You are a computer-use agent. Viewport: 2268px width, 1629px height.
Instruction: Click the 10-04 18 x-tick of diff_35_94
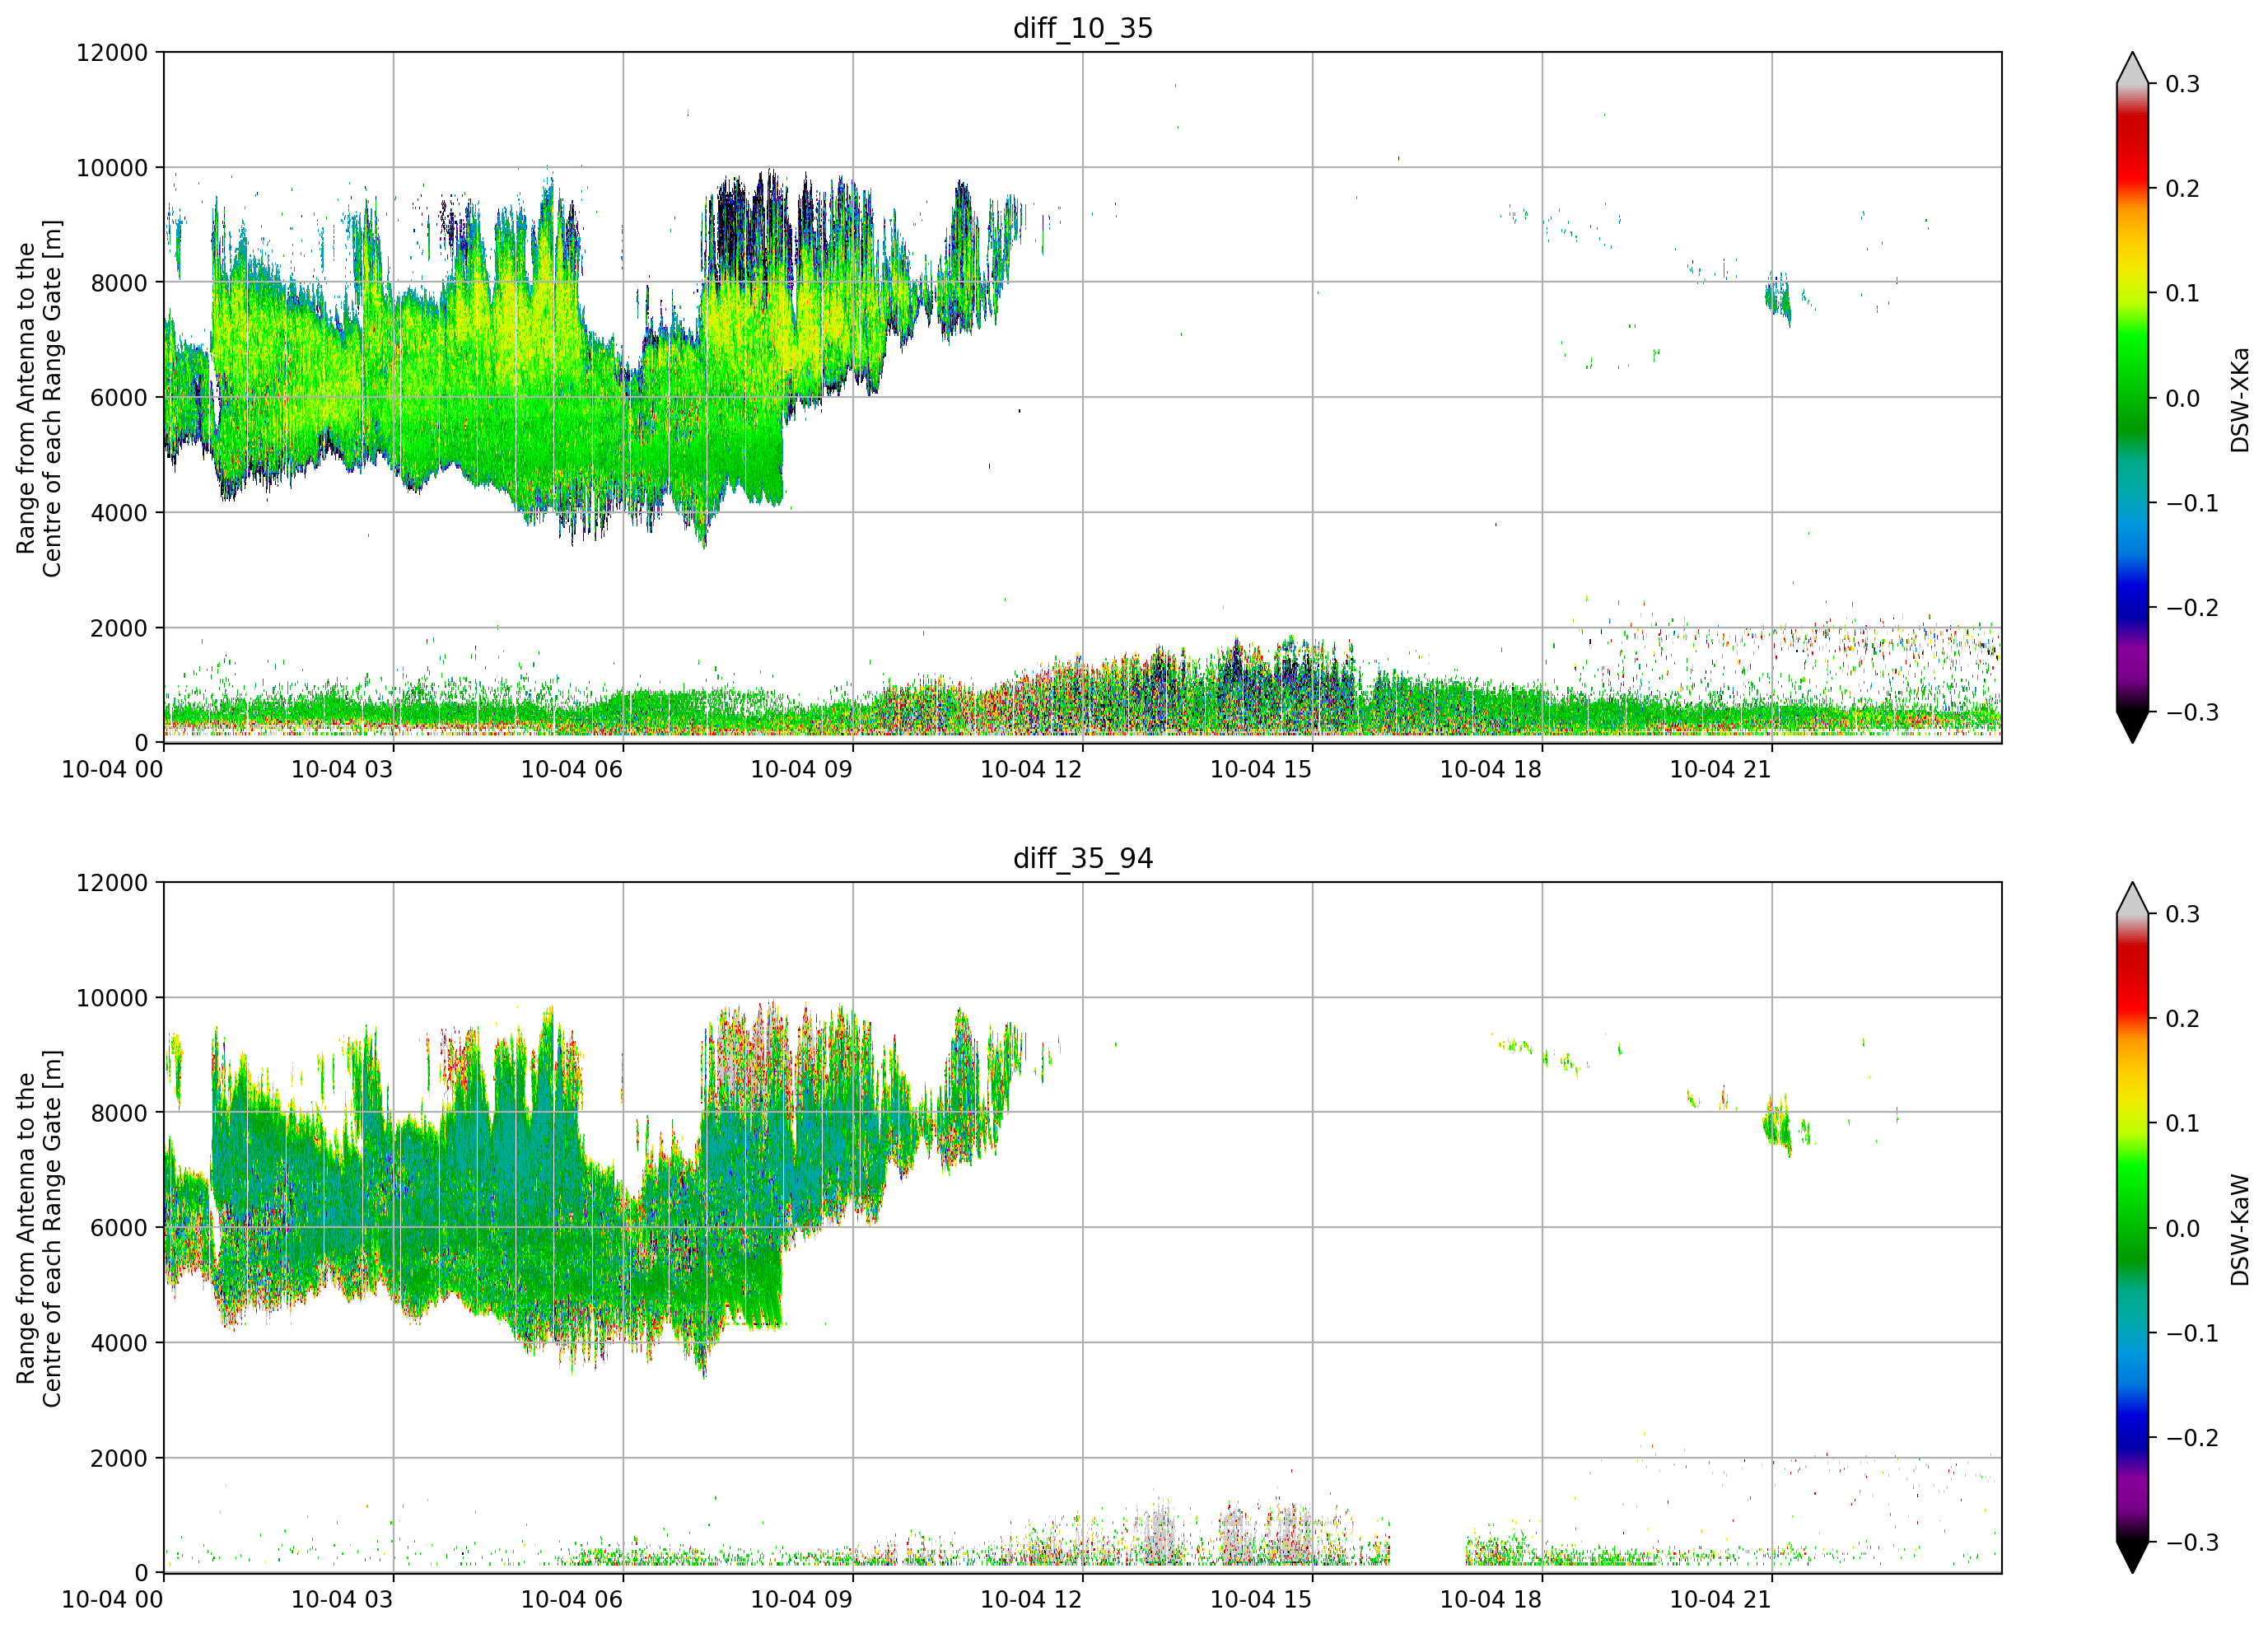(1491, 1599)
